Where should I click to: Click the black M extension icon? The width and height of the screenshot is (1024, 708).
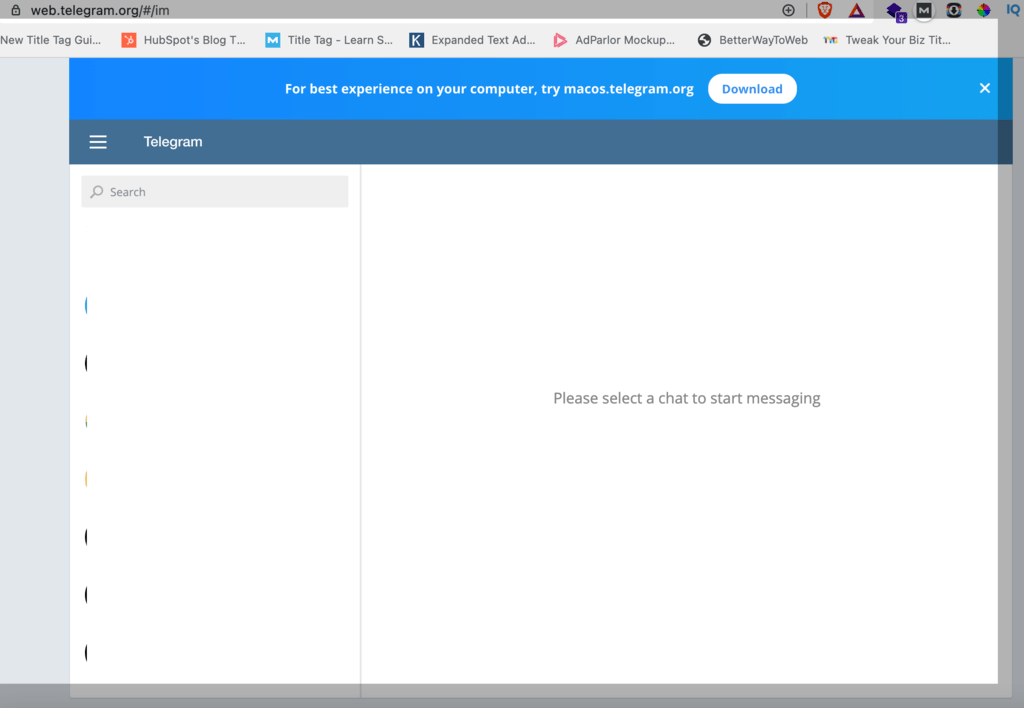pos(923,10)
